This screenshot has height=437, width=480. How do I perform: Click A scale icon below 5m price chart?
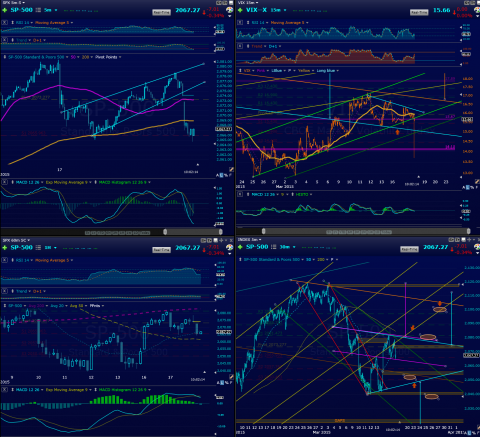point(218,175)
